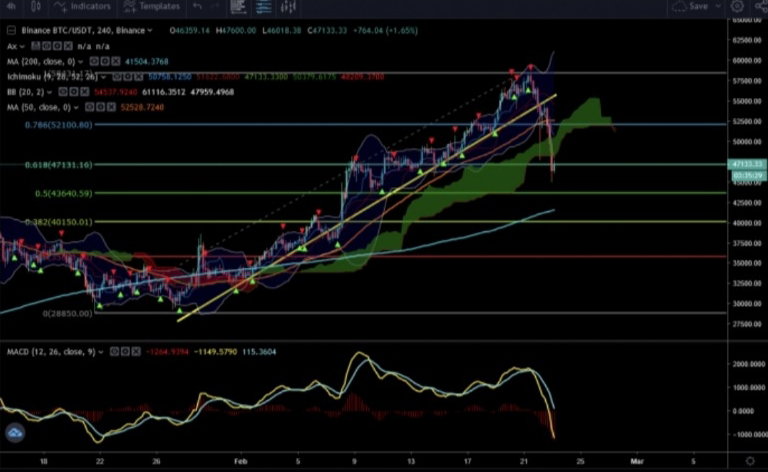The height and width of the screenshot is (472, 768).
Task: Click the highlighted blue lines toolbar icon
Action: pos(264,6)
